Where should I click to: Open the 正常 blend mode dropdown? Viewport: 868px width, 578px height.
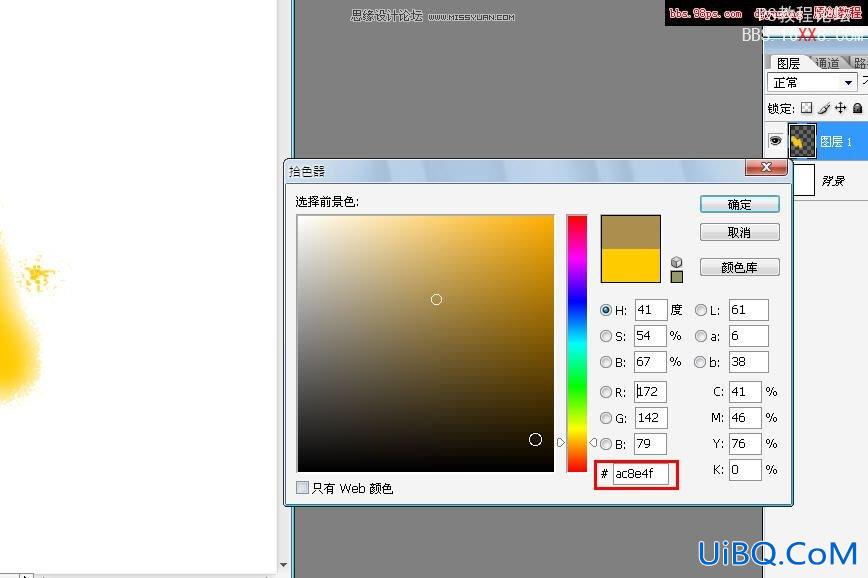coord(812,82)
